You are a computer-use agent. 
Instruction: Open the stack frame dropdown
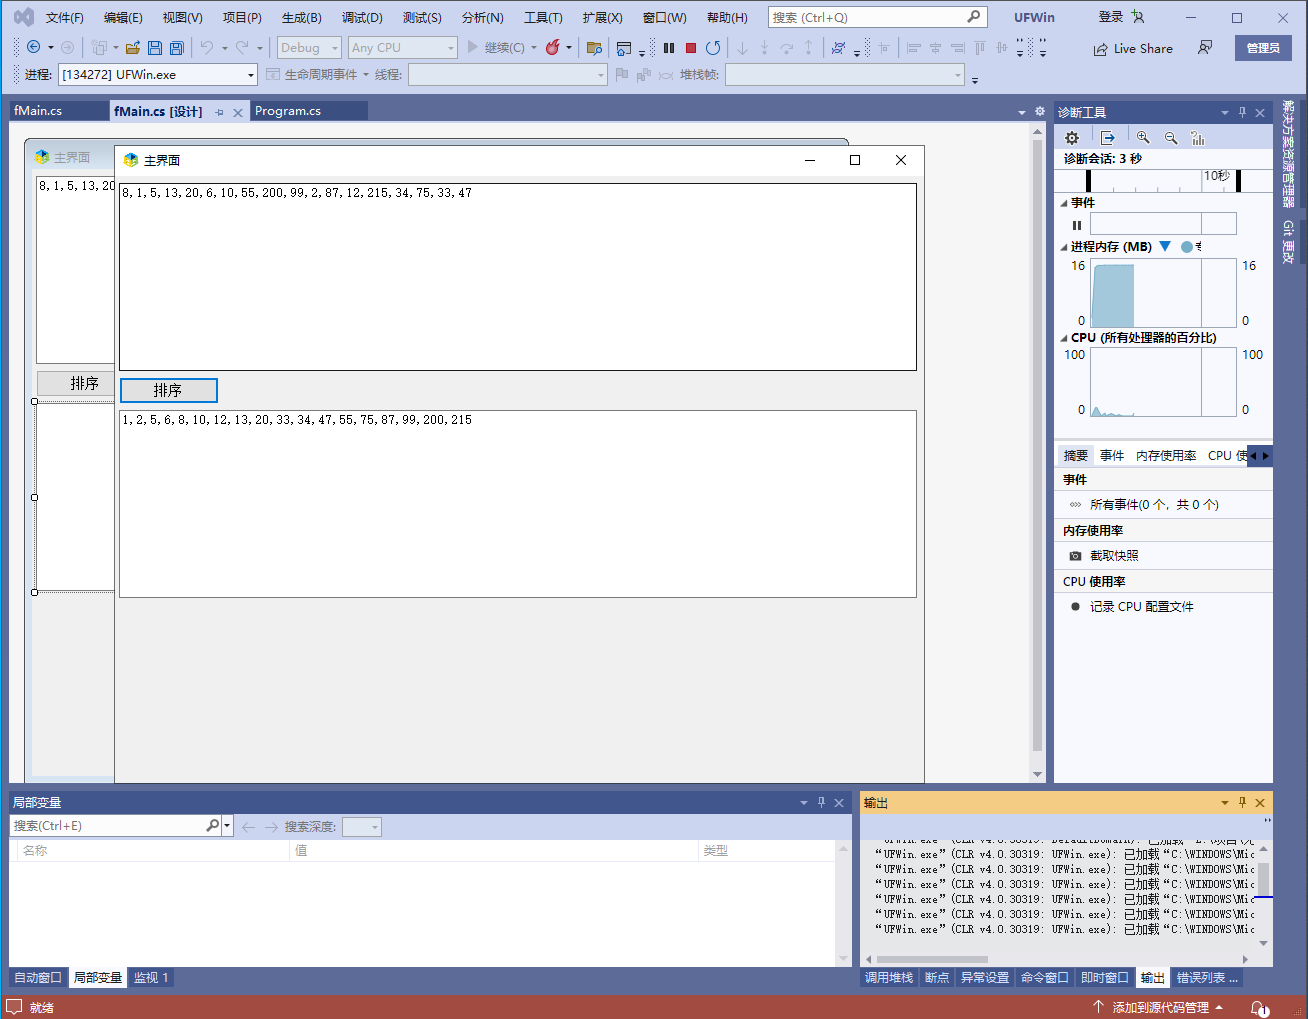845,75
